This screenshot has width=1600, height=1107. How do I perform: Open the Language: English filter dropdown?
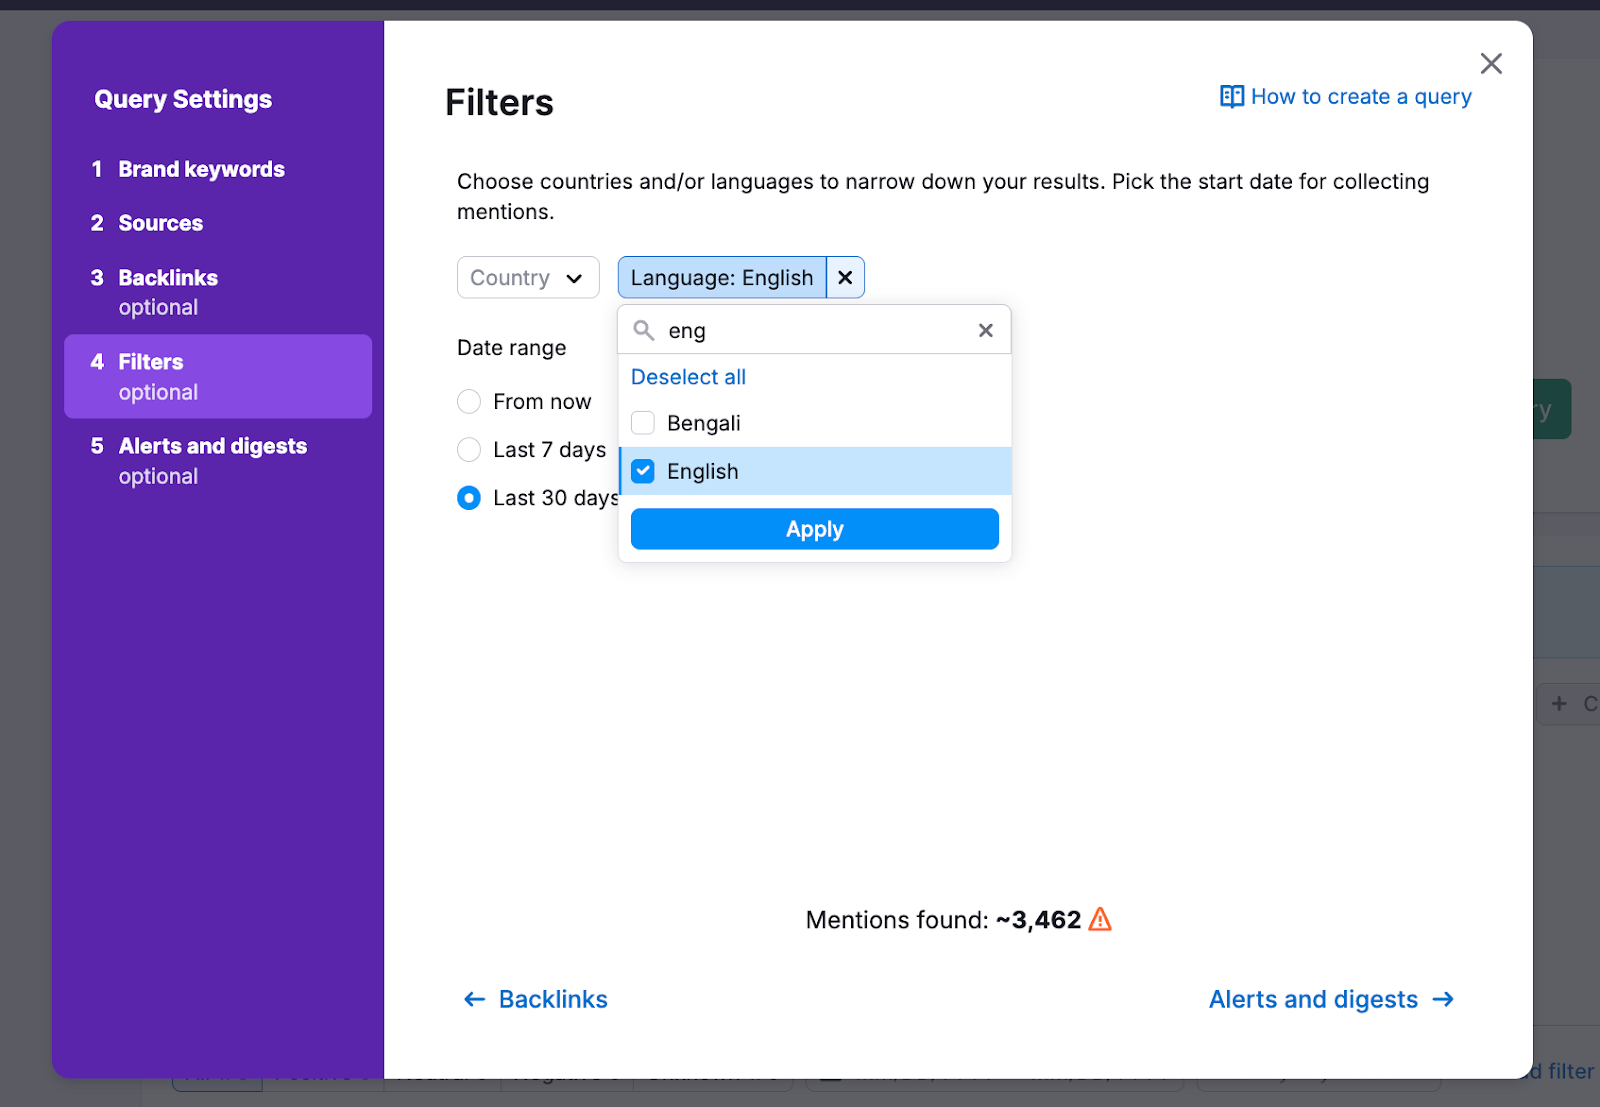tap(721, 277)
